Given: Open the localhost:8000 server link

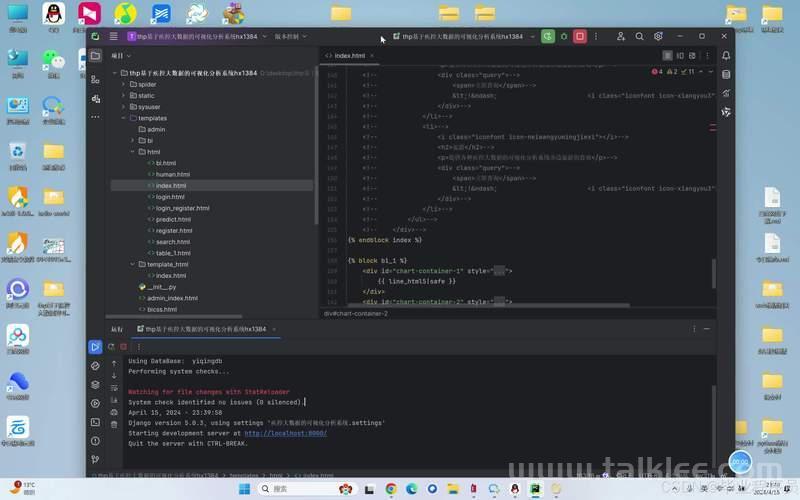Looking at the screenshot, I should [x=285, y=433].
